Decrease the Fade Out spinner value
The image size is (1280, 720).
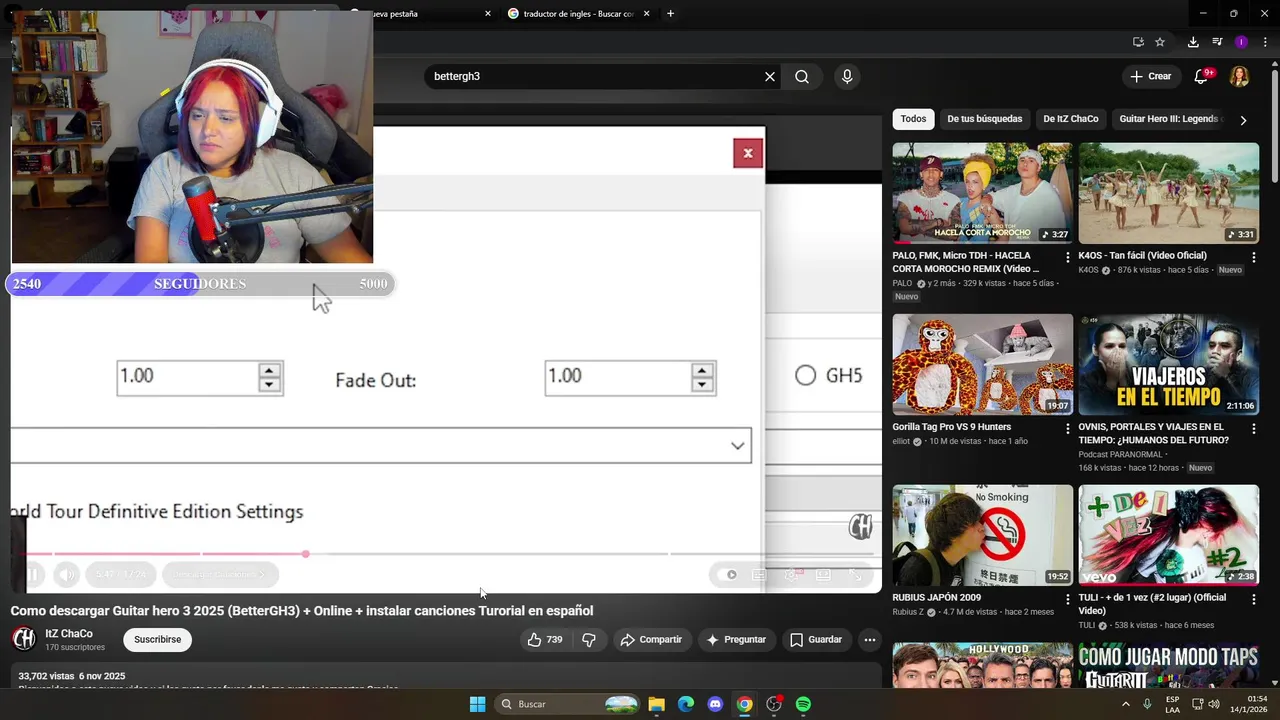[x=702, y=384]
